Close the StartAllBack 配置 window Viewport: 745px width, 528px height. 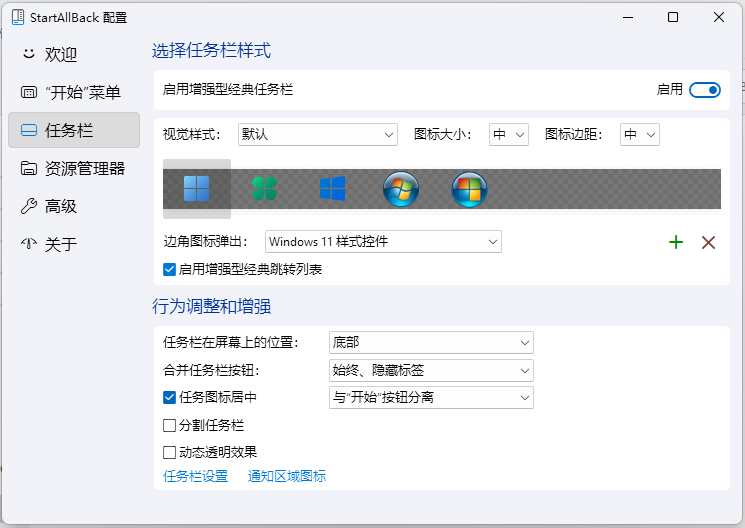click(x=719, y=18)
